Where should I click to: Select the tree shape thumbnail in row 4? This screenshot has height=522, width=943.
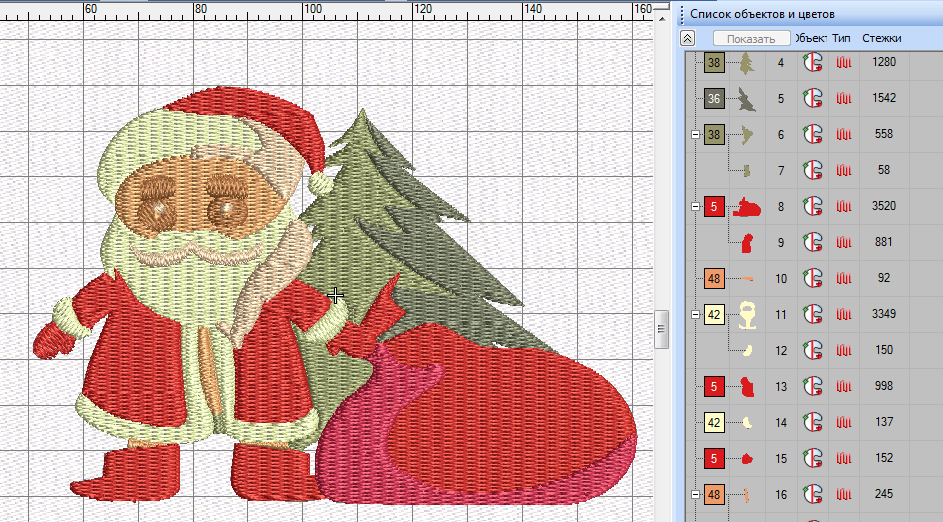click(x=745, y=63)
